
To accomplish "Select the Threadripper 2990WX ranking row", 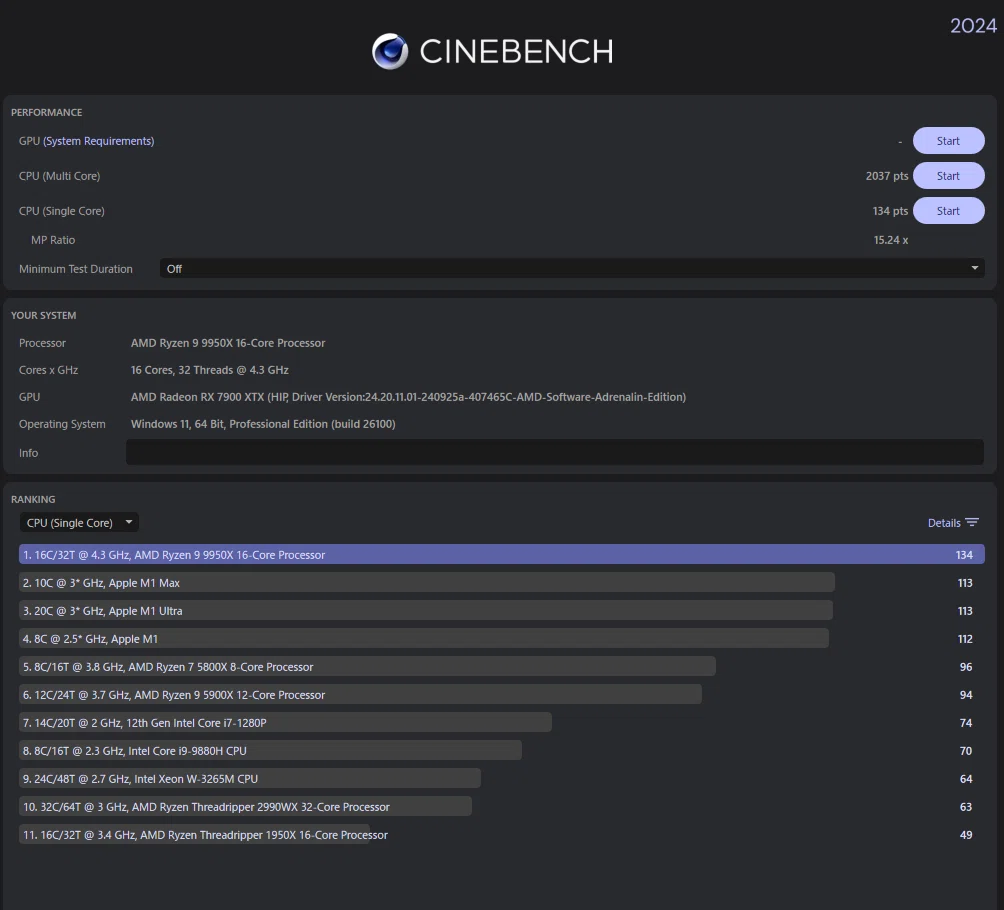I will (501, 807).
